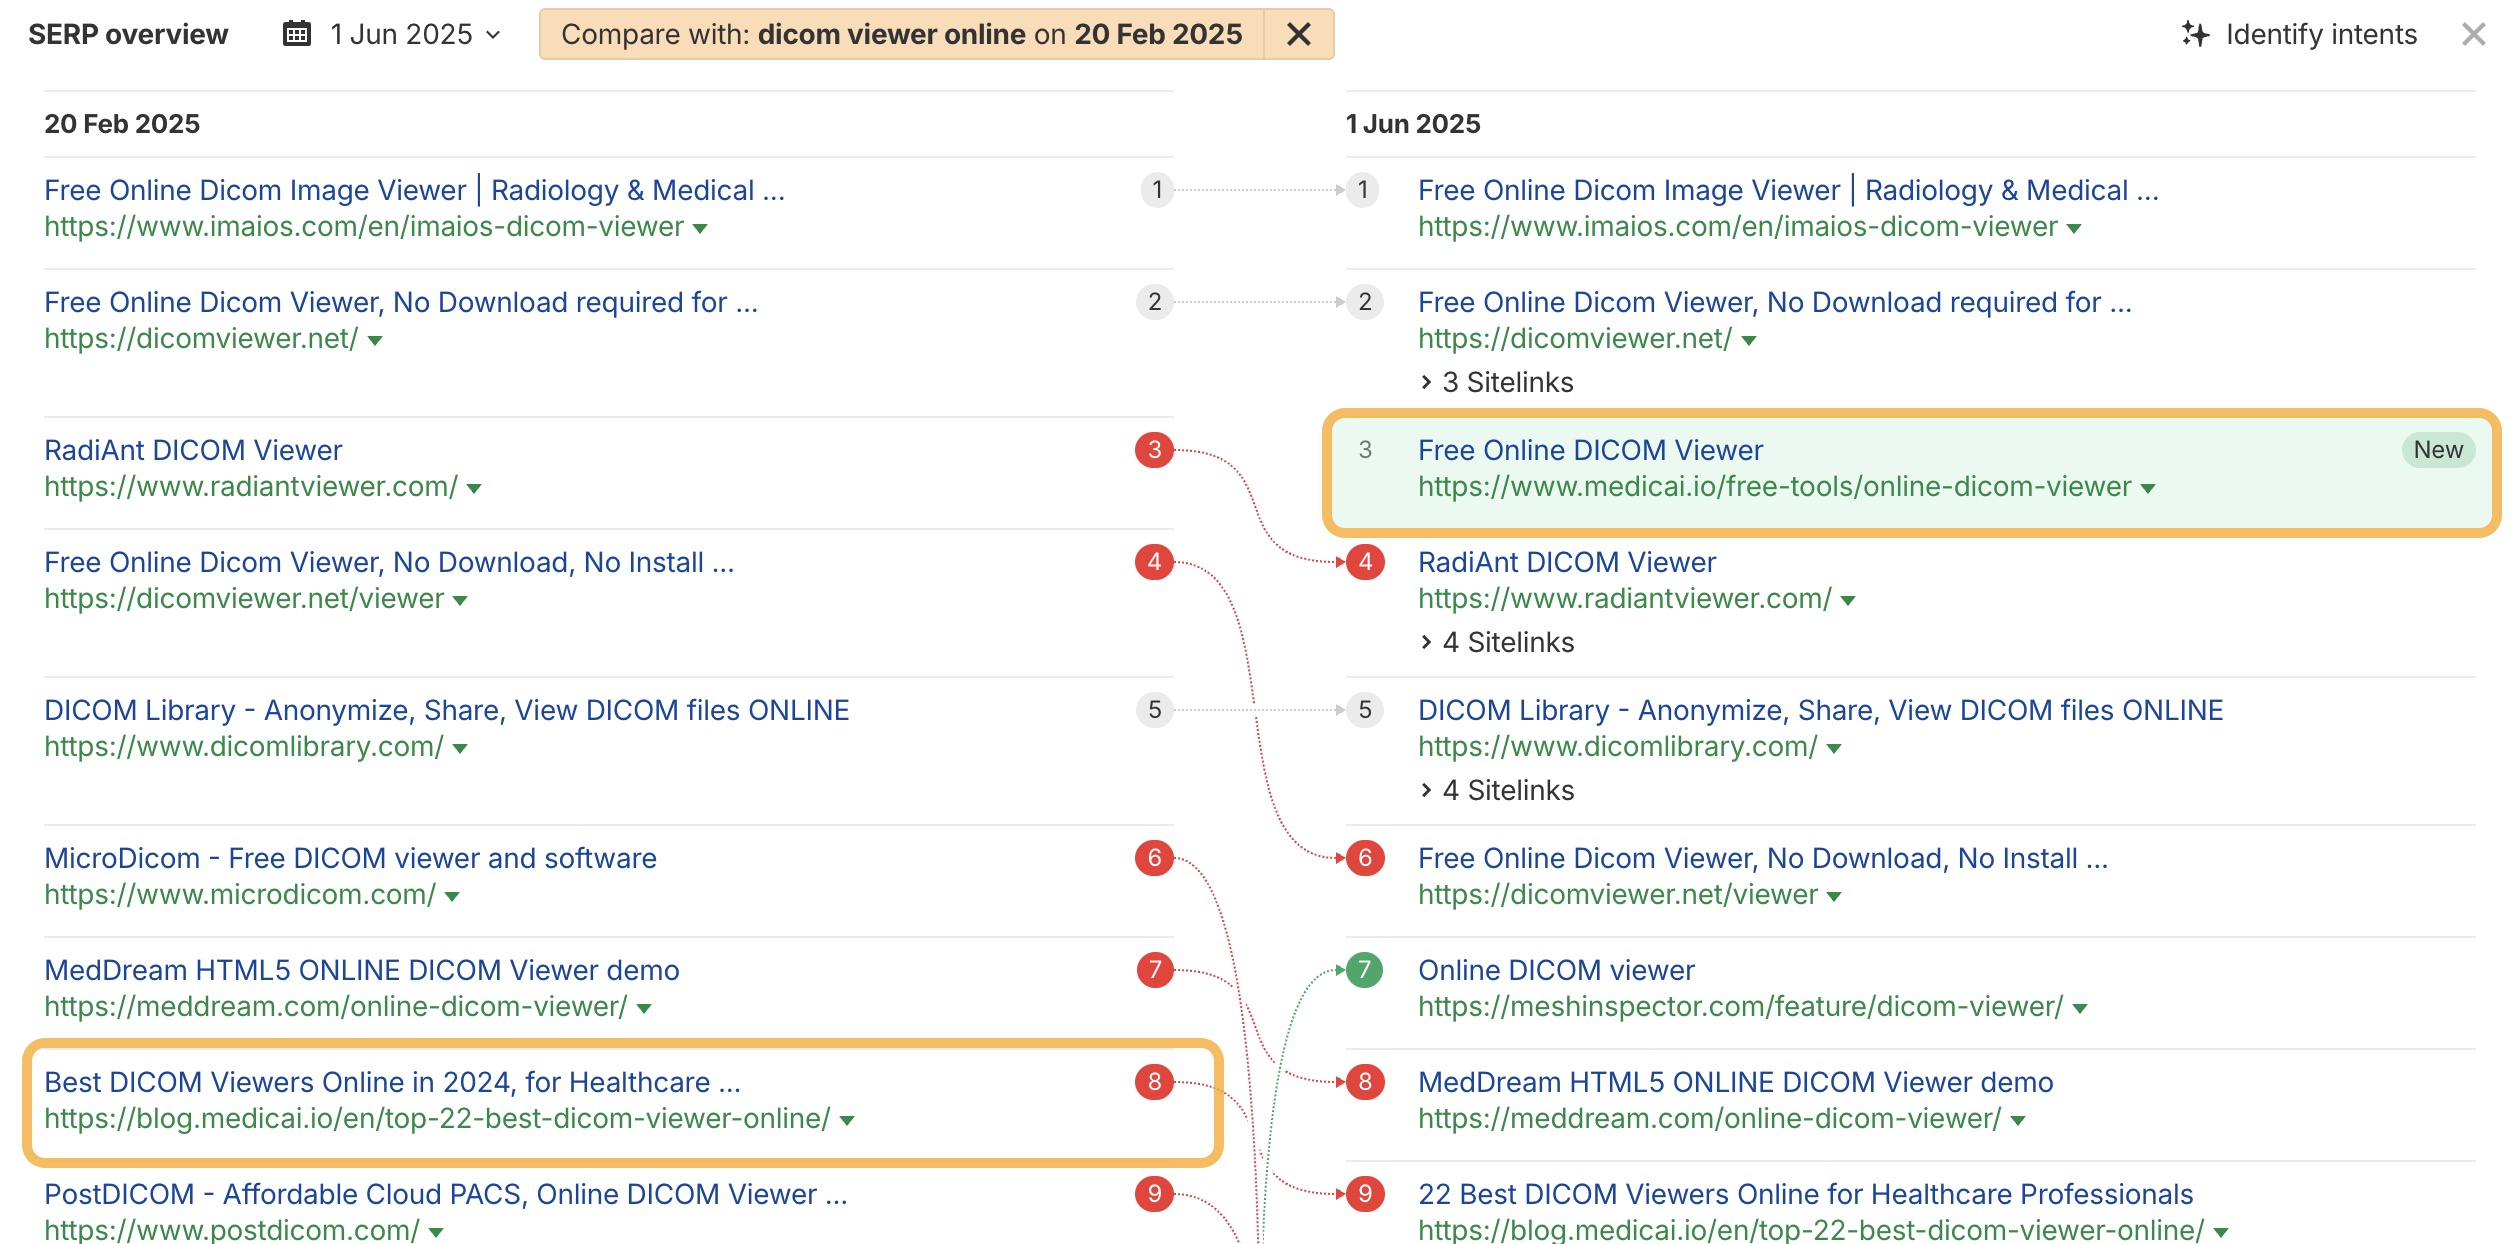The image size is (2520, 1244).
Task: Click the calendar icon beside 1 Jun 2025
Action: point(296,34)
